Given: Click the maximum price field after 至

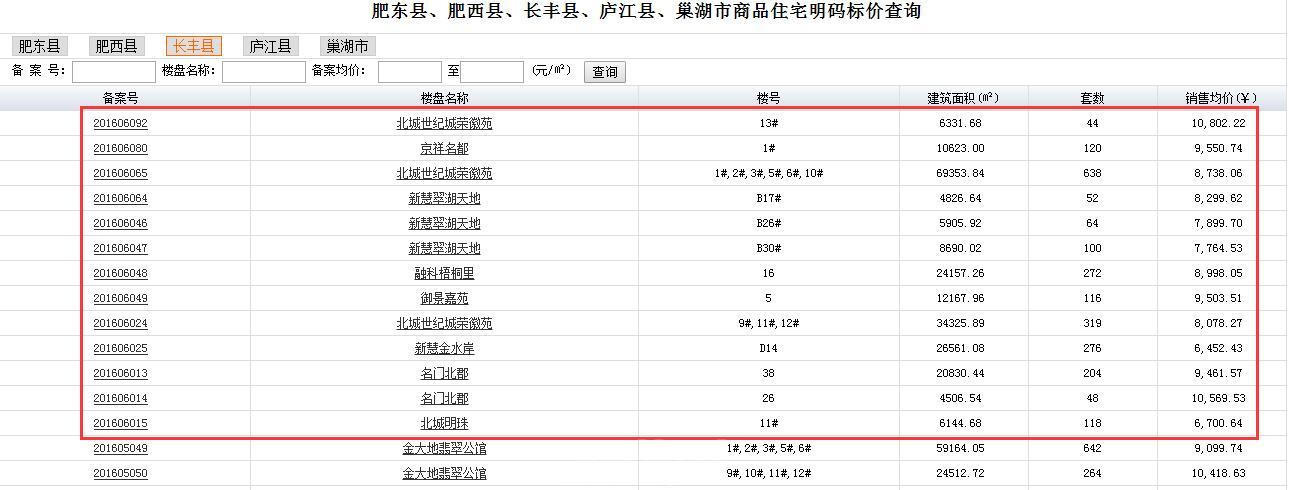Looking at the screenshot, I should point(492,72).
